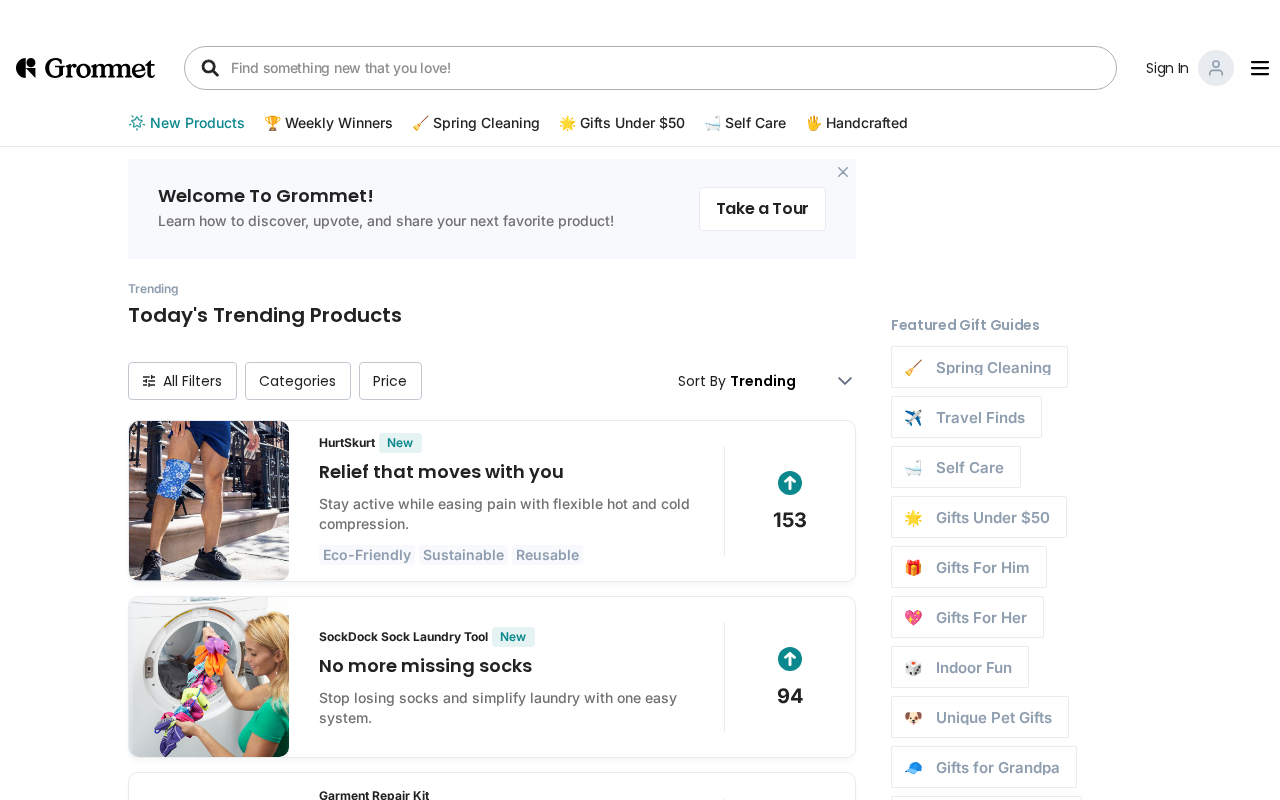1280x800 pixels.
Task: Type in the product search field
Action: point(660,68)
